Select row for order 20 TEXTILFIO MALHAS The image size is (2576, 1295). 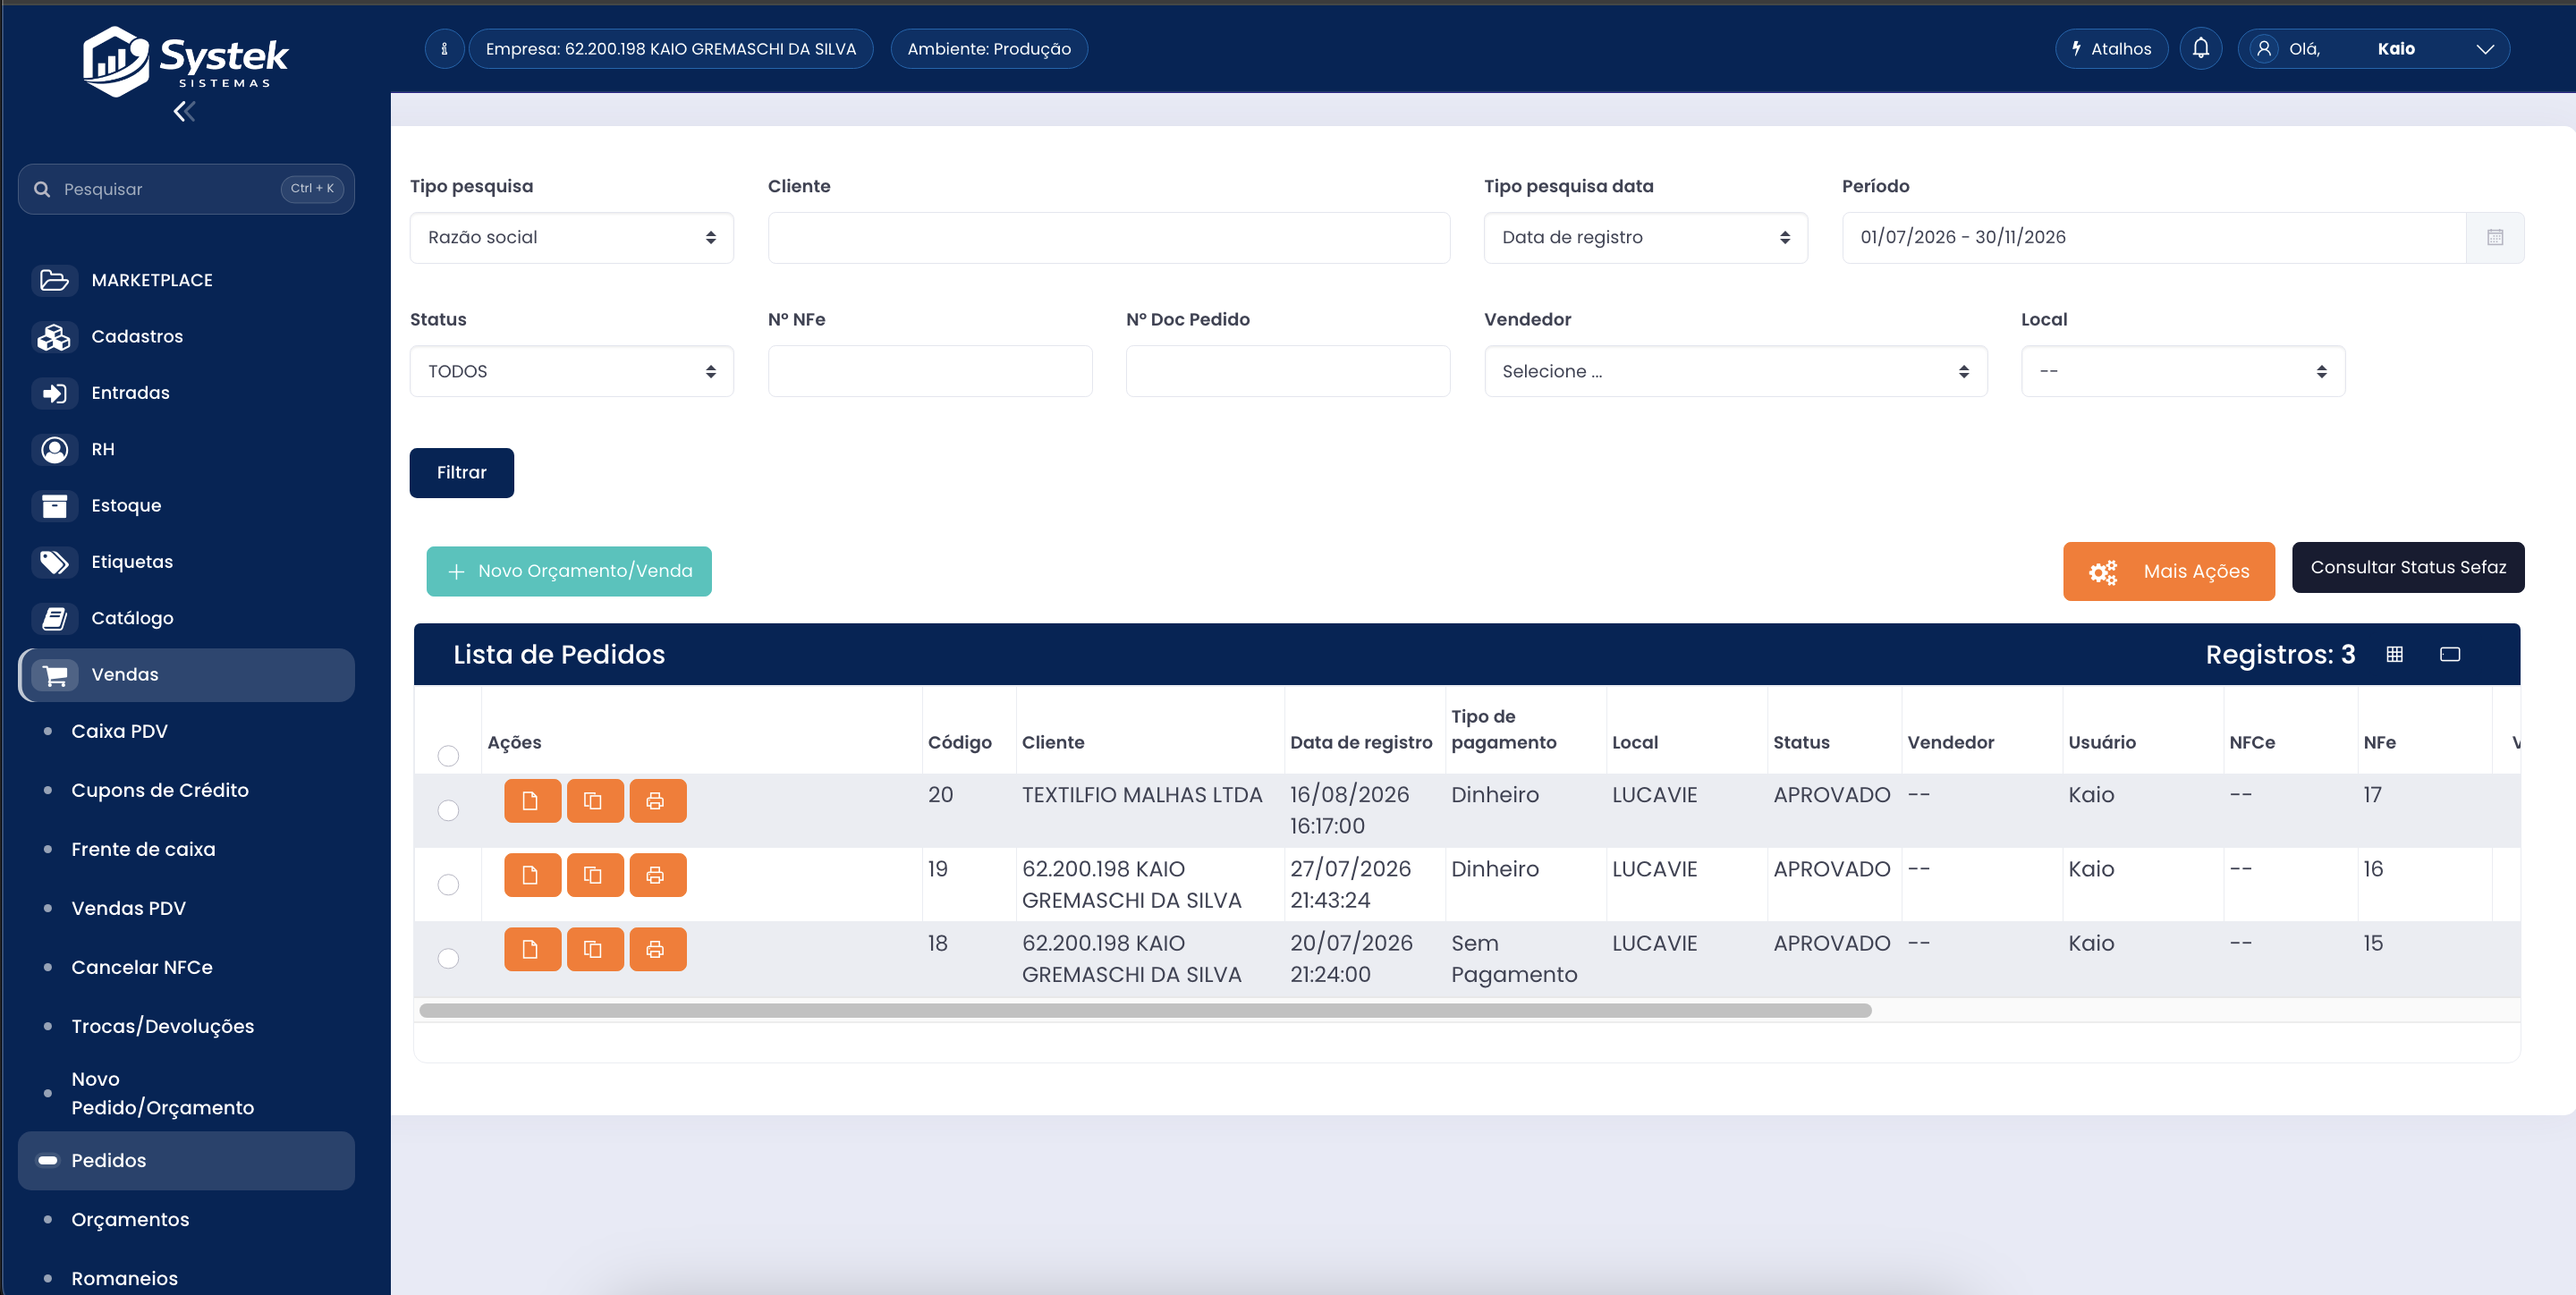pyautogui.click(x=448, y=810)
